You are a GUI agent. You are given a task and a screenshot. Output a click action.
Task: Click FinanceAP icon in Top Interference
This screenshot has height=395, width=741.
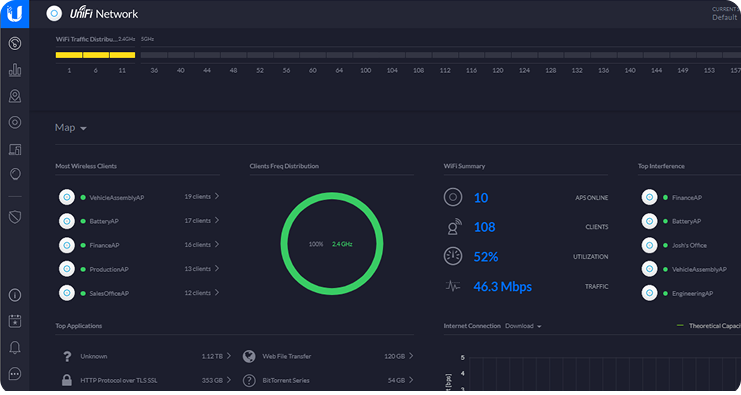(x=649, y=197)
